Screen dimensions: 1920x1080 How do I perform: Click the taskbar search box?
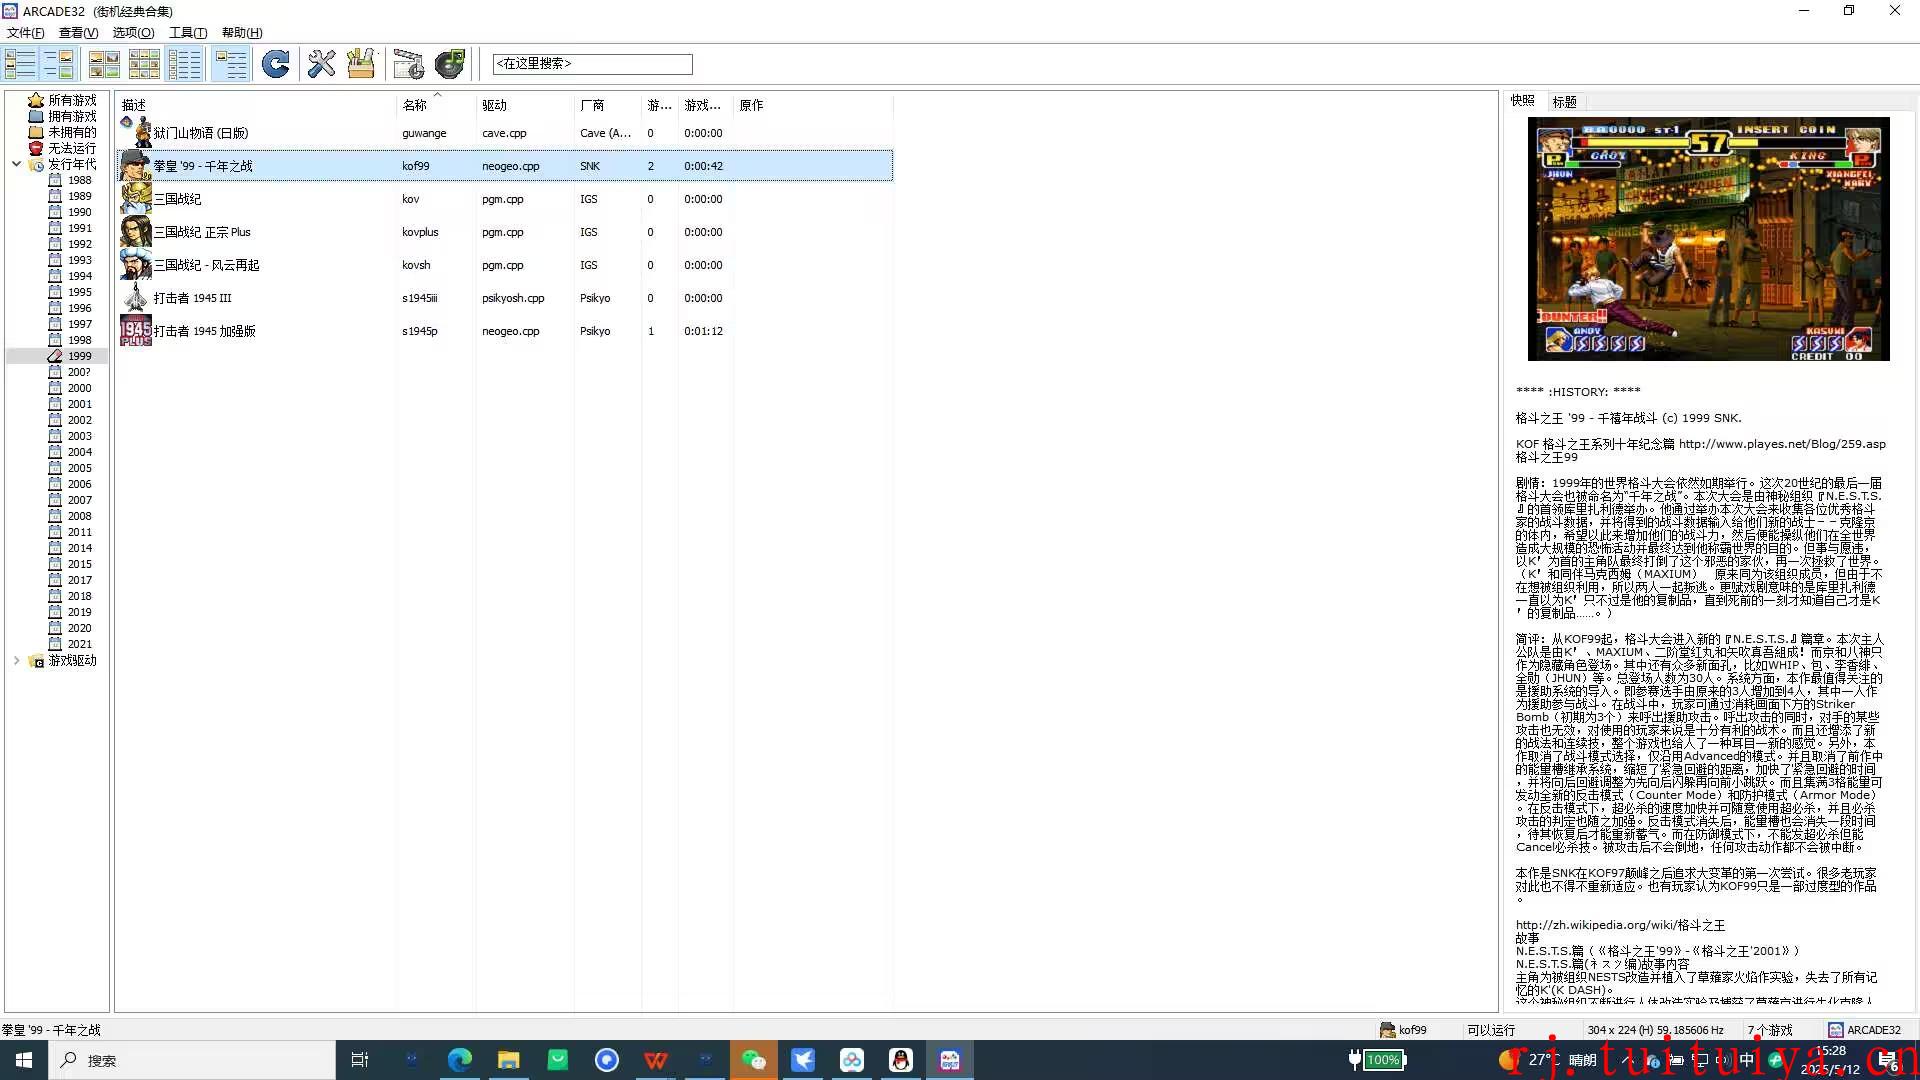pos(192,1060)
